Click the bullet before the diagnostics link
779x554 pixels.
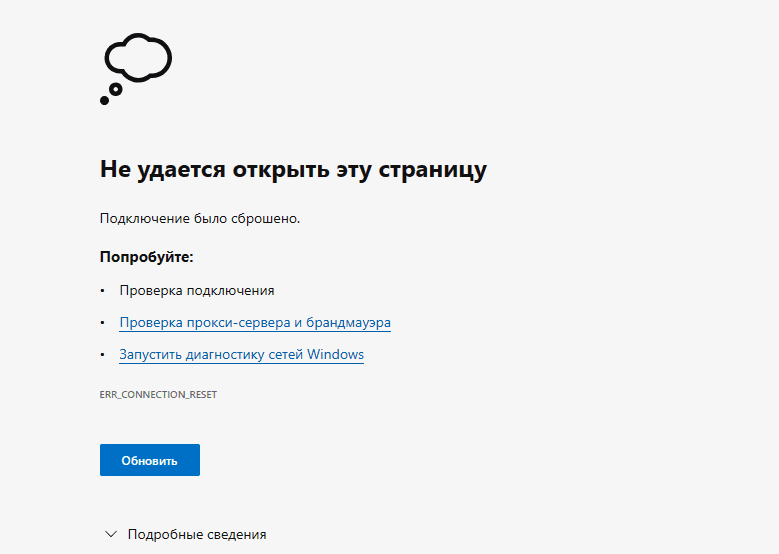coord(102,355)
